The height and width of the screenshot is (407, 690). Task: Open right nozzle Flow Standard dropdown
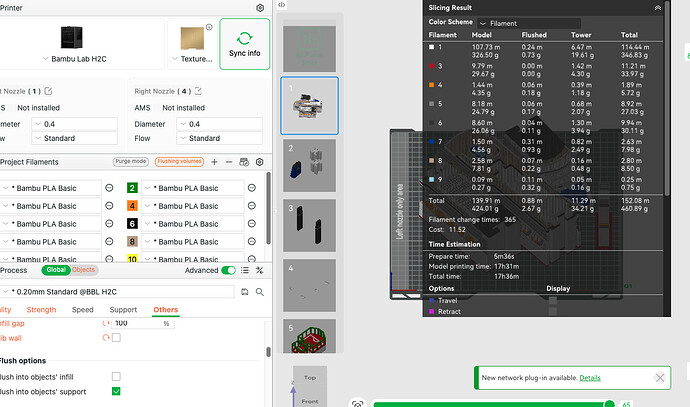220,138
